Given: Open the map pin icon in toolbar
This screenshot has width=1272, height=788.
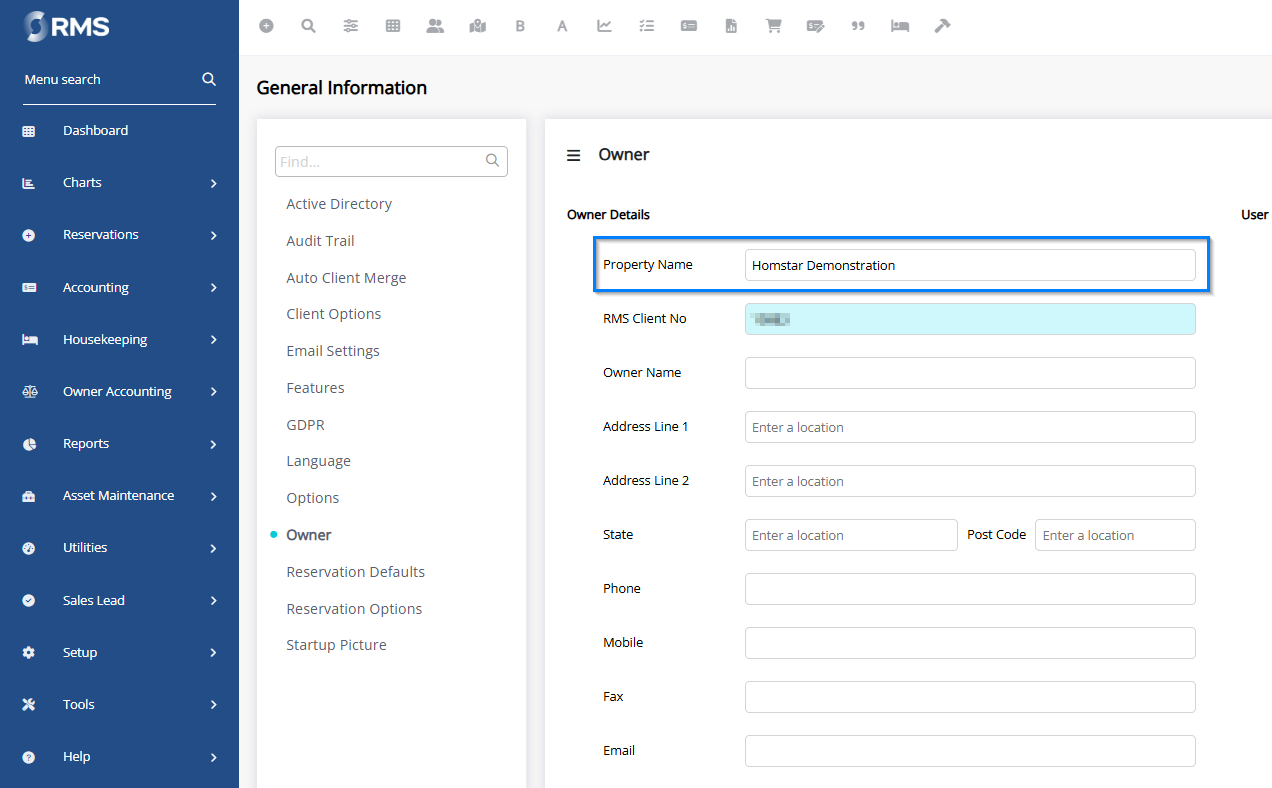Looking at the screenshot, I should [x=478, y=26].
